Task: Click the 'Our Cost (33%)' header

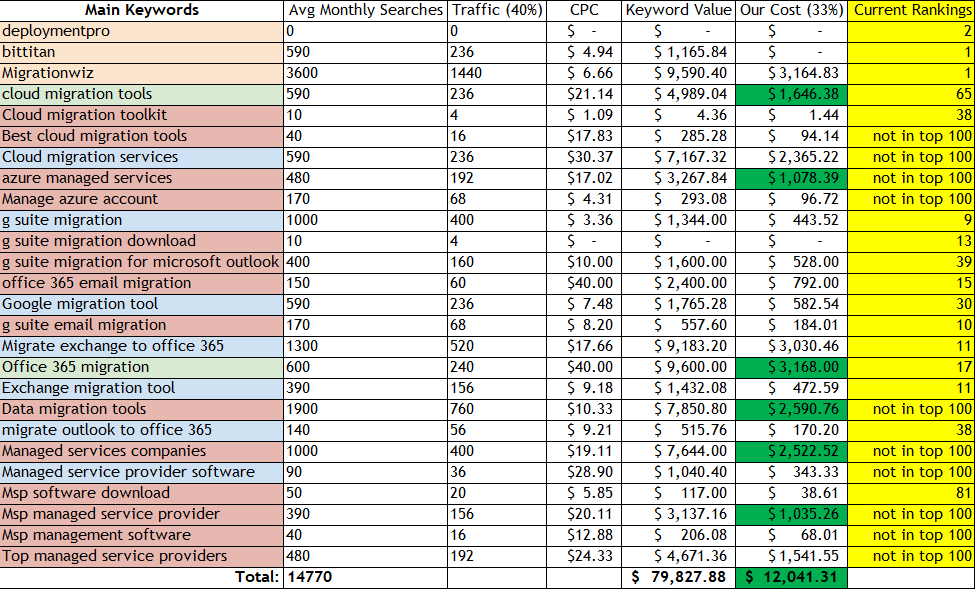Action: (x=791, y=10)
